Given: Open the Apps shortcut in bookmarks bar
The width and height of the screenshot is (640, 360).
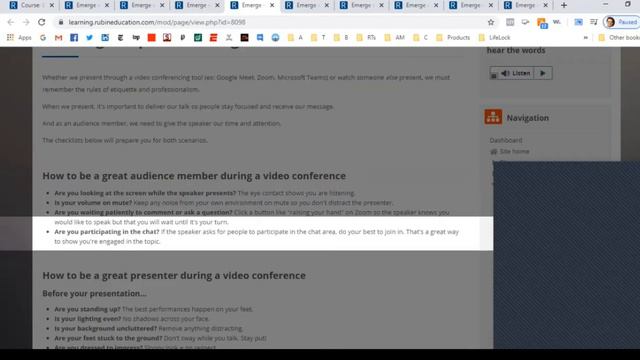Looking at the screenshot, I should coord(19,38).
